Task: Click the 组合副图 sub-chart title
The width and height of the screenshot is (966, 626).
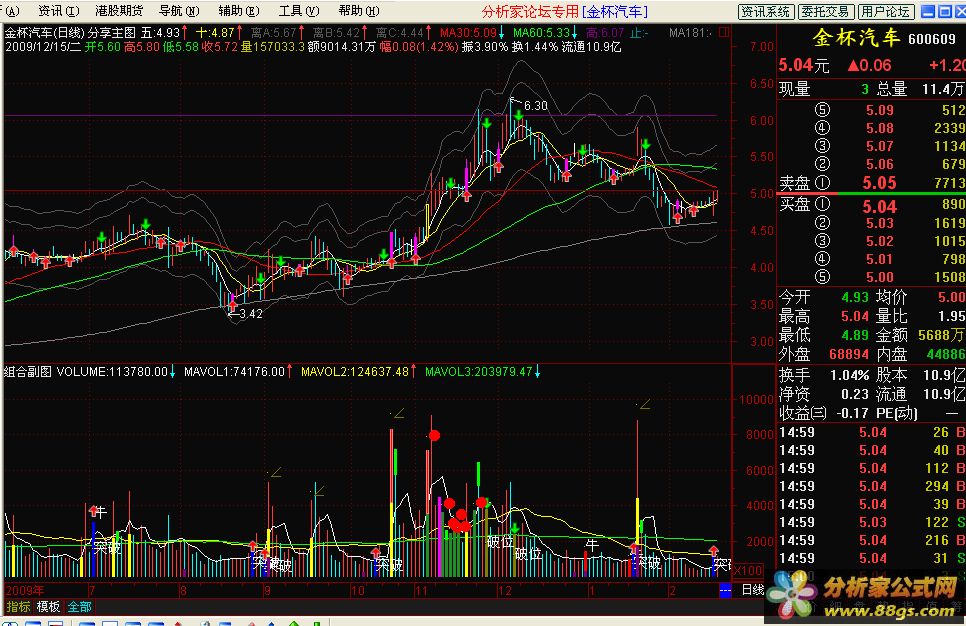Action: [28, 372]
